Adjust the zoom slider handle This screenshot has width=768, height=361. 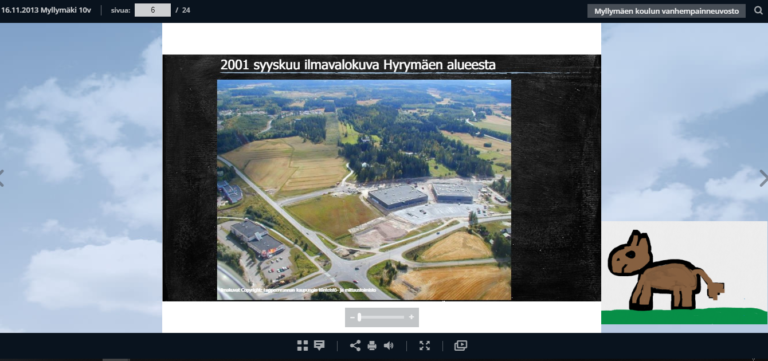(x=360, y=317)
